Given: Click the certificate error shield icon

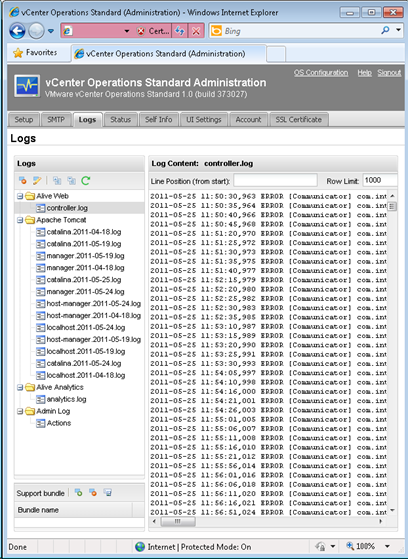Looking at the screenshot, I should [141, 31].
